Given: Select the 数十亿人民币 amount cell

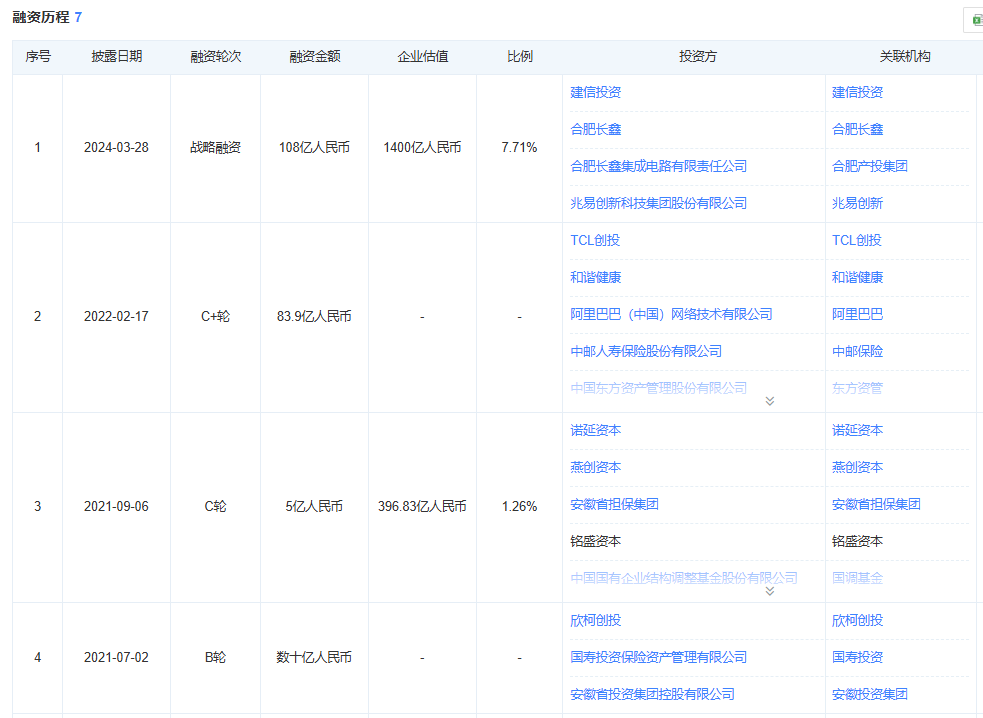Looking at the screenshot, I should click(315, 658).
